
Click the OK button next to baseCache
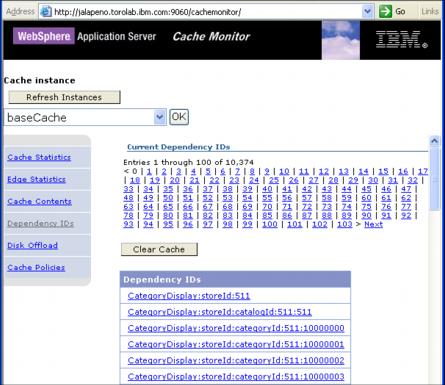tap(179, 117)
